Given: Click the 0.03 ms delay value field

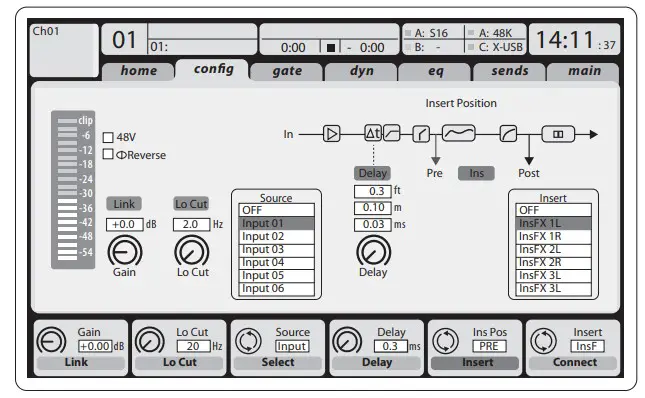Looking at the screenshot, I should click(372, 224).
